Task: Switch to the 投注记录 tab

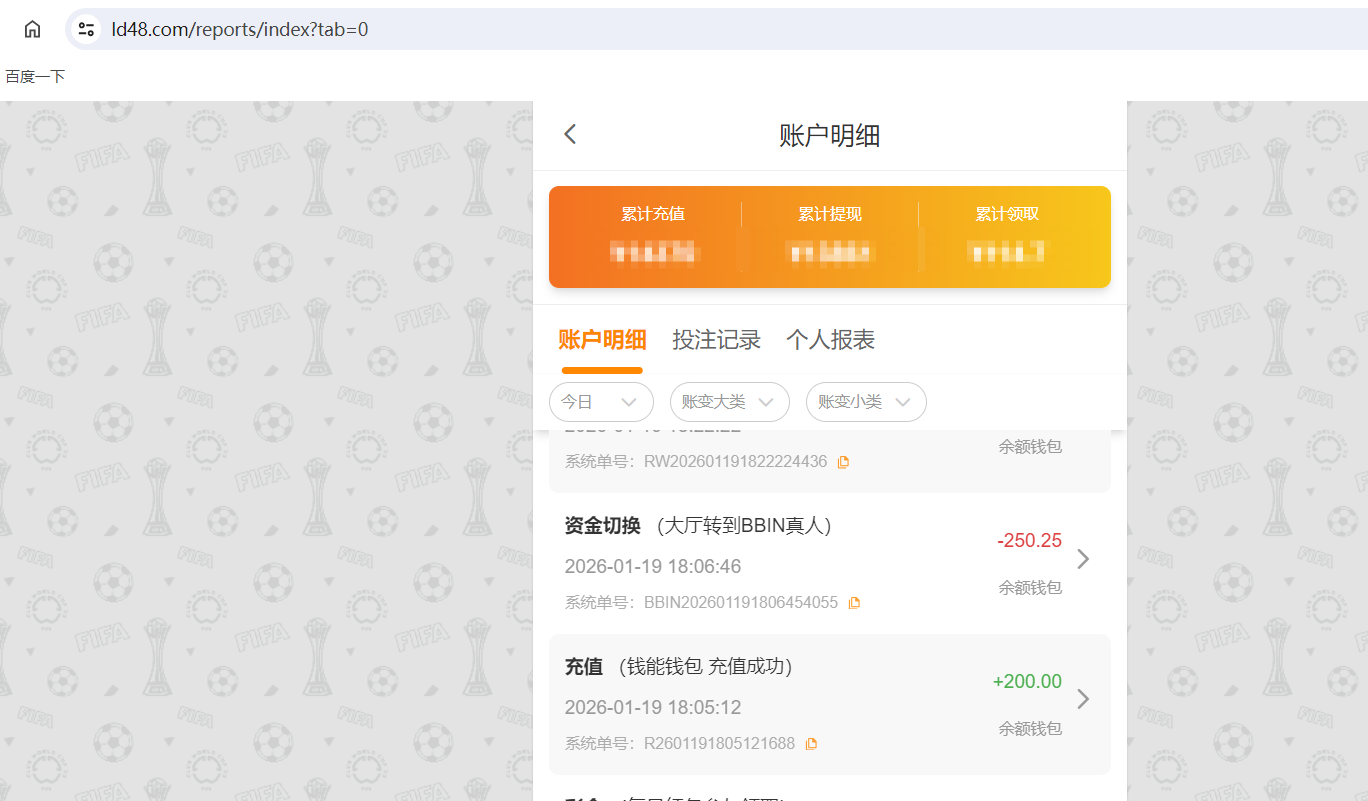Action: click(716, 340)
